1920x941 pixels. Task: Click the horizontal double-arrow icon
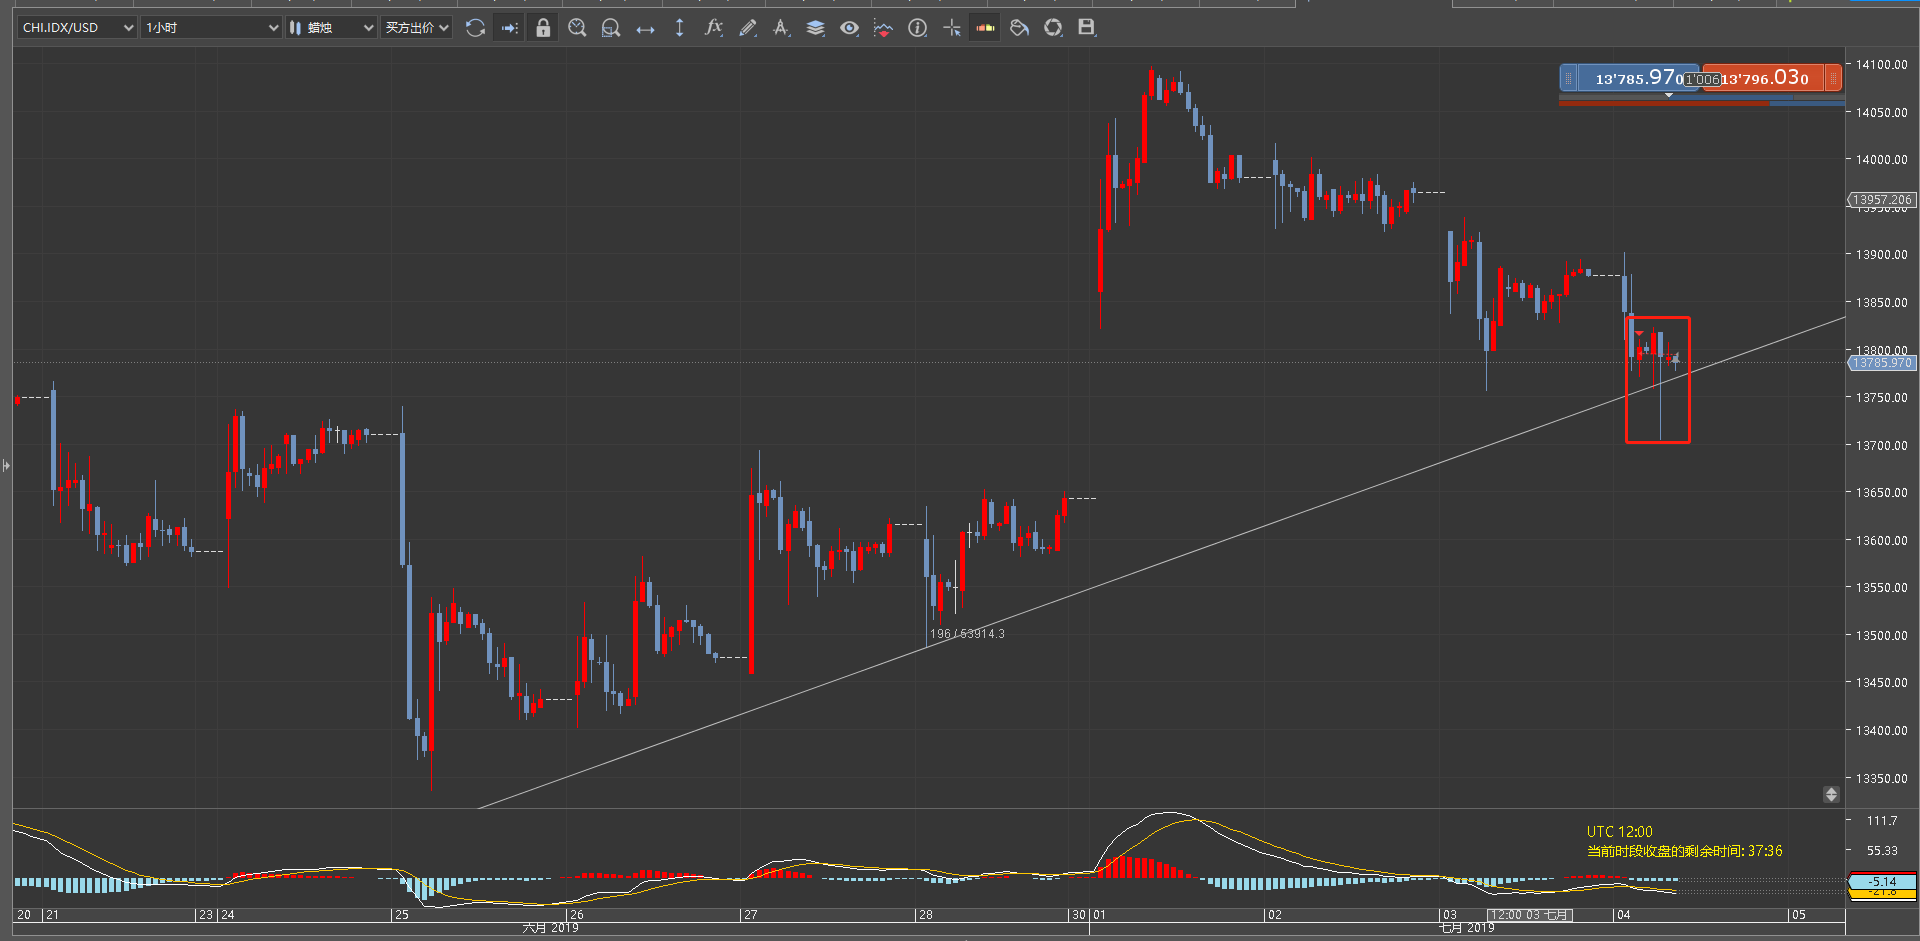pos(645,29)
